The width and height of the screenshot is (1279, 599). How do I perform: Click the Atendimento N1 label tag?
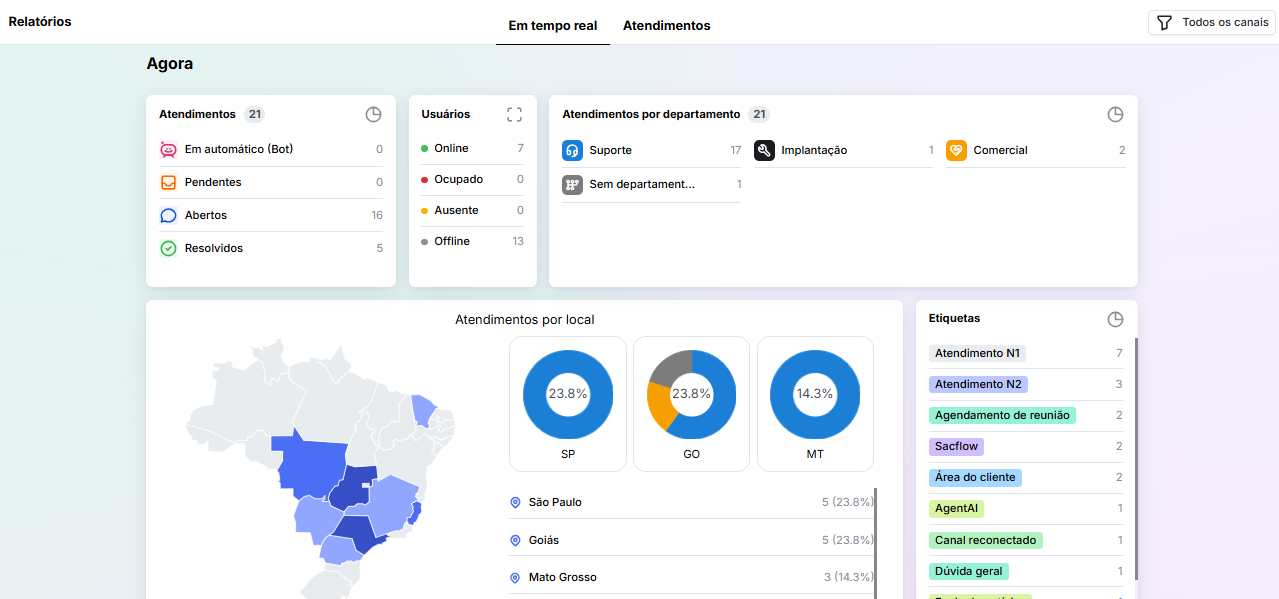pos(977,353)
